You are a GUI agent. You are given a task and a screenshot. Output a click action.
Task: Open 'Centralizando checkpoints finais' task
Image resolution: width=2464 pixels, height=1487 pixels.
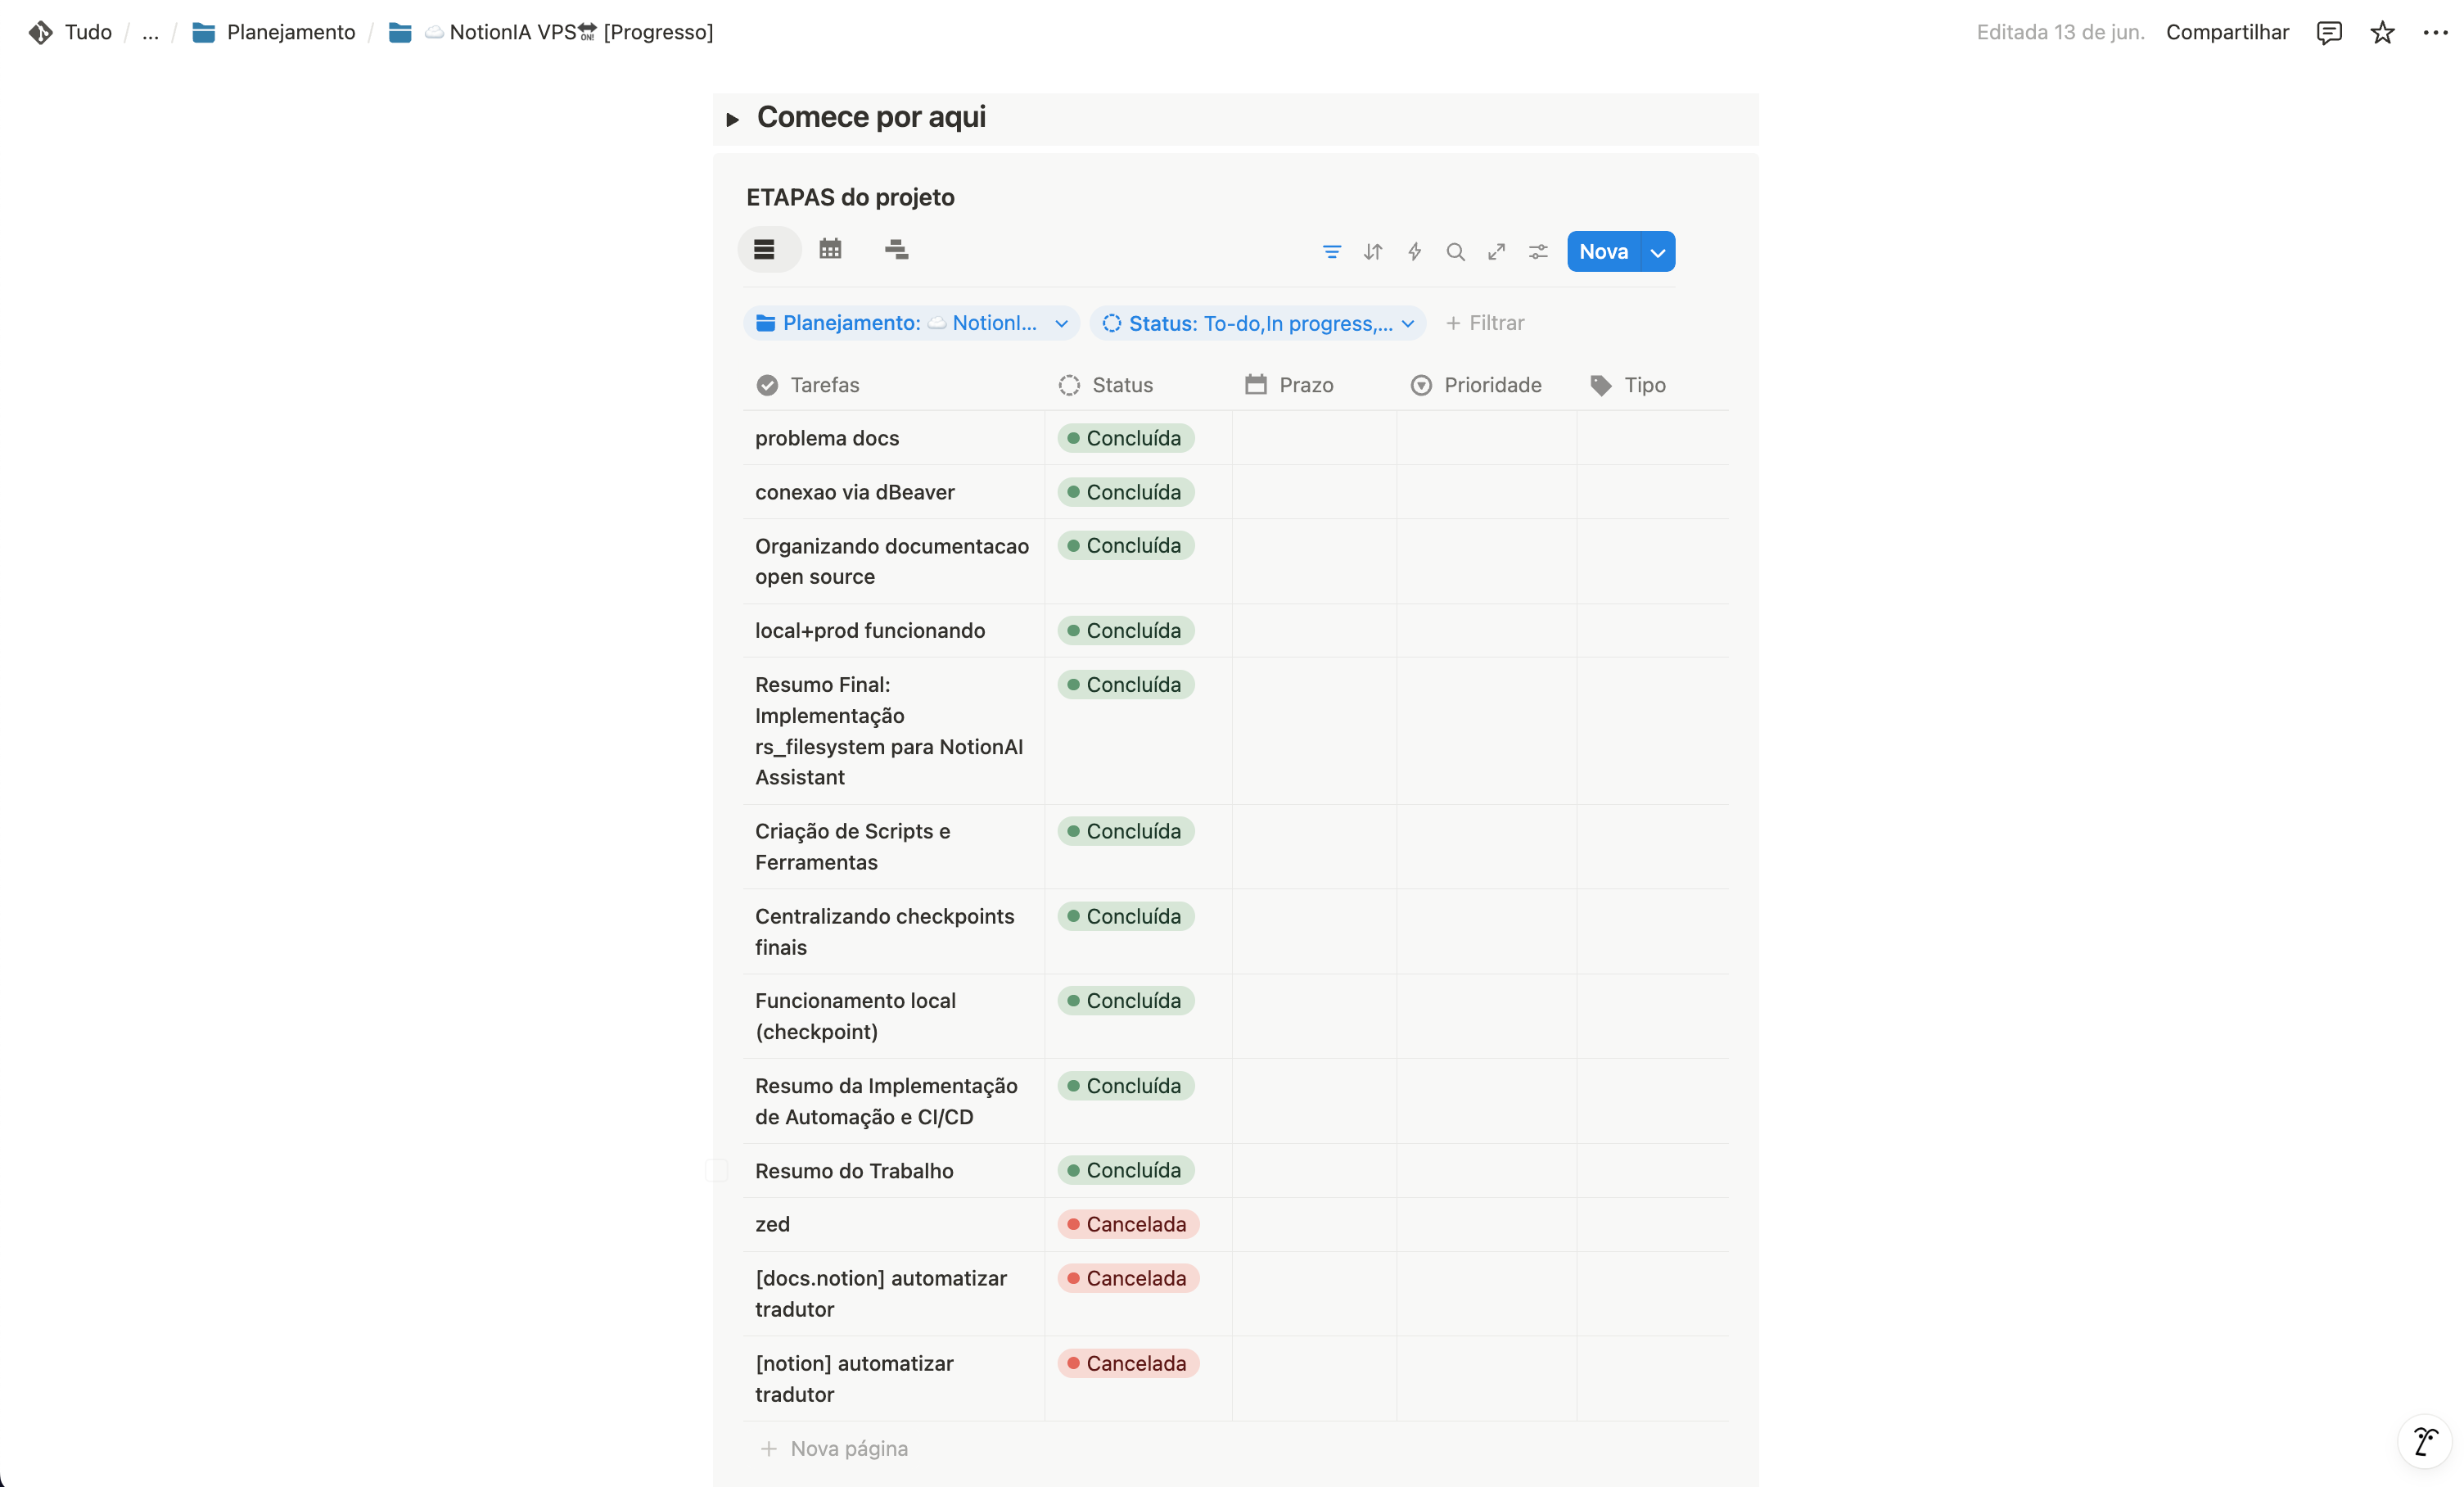click(x=884, y=931)
